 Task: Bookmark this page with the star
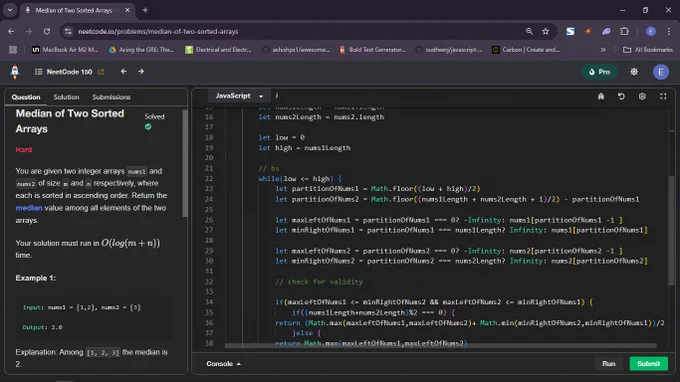546,31
